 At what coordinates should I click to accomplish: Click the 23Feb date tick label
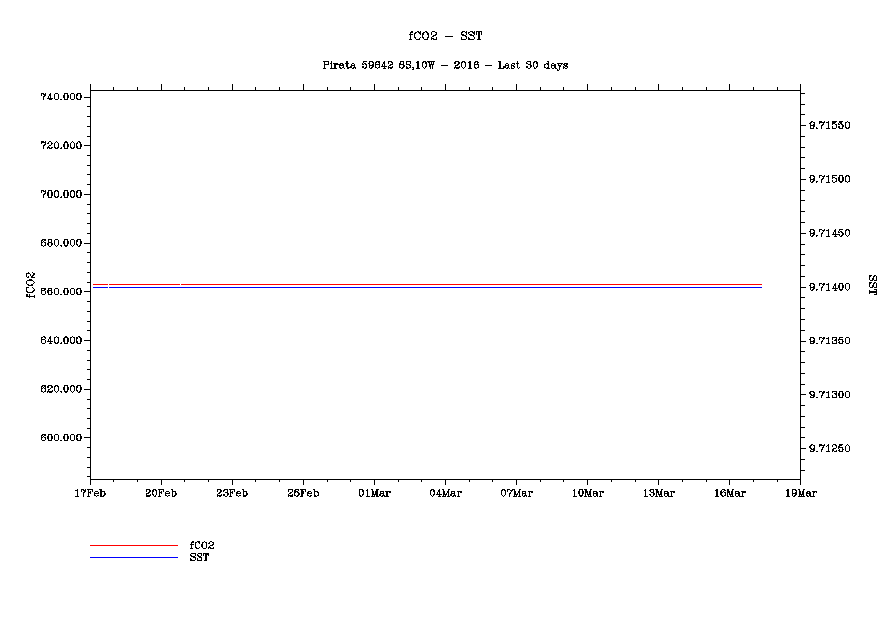click(232, 493)
